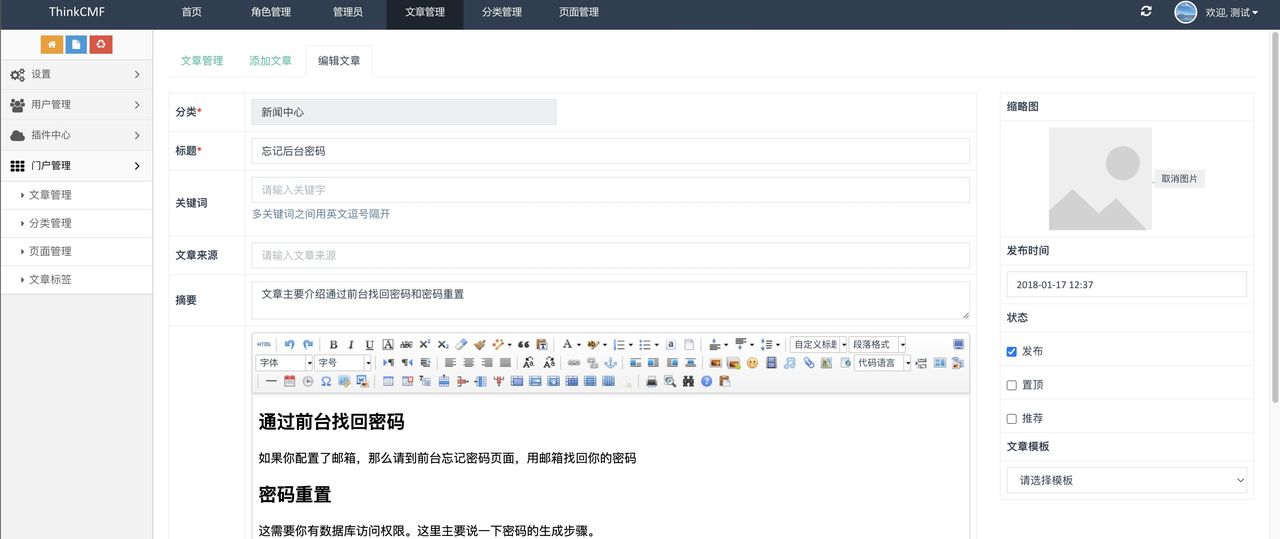Open editor help with the question mark icon
This screenshot has width=1280, height=539.
pos(706,381)
